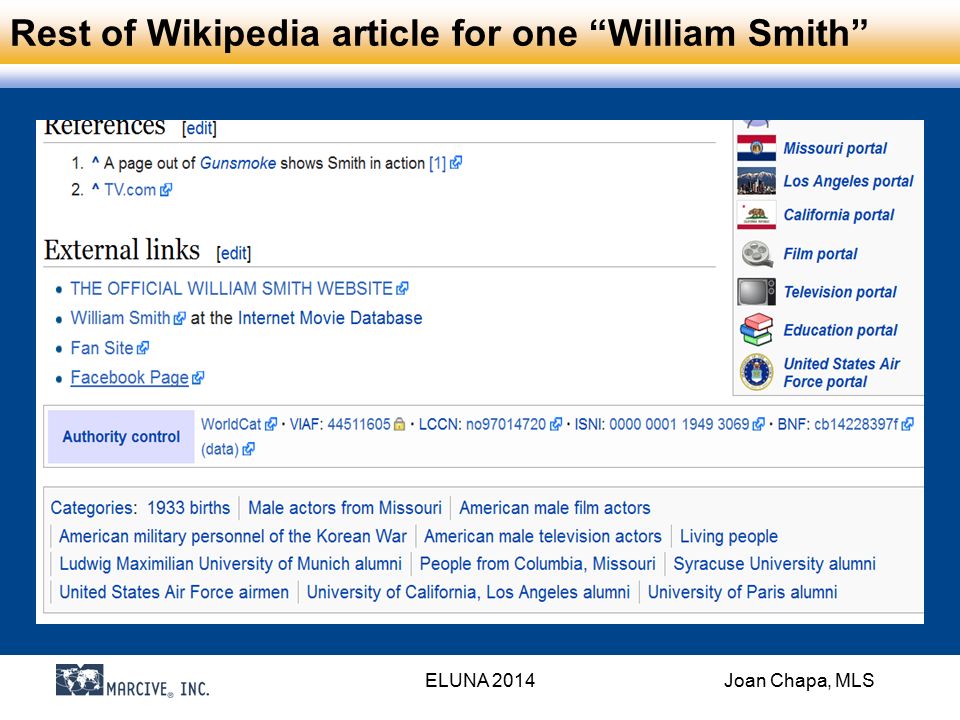Image resolution: width=960 pixels, height=720 pixels.
Task: Click external link icon after LCCN number
Action: pyautogui.click(x=555, y=424)
